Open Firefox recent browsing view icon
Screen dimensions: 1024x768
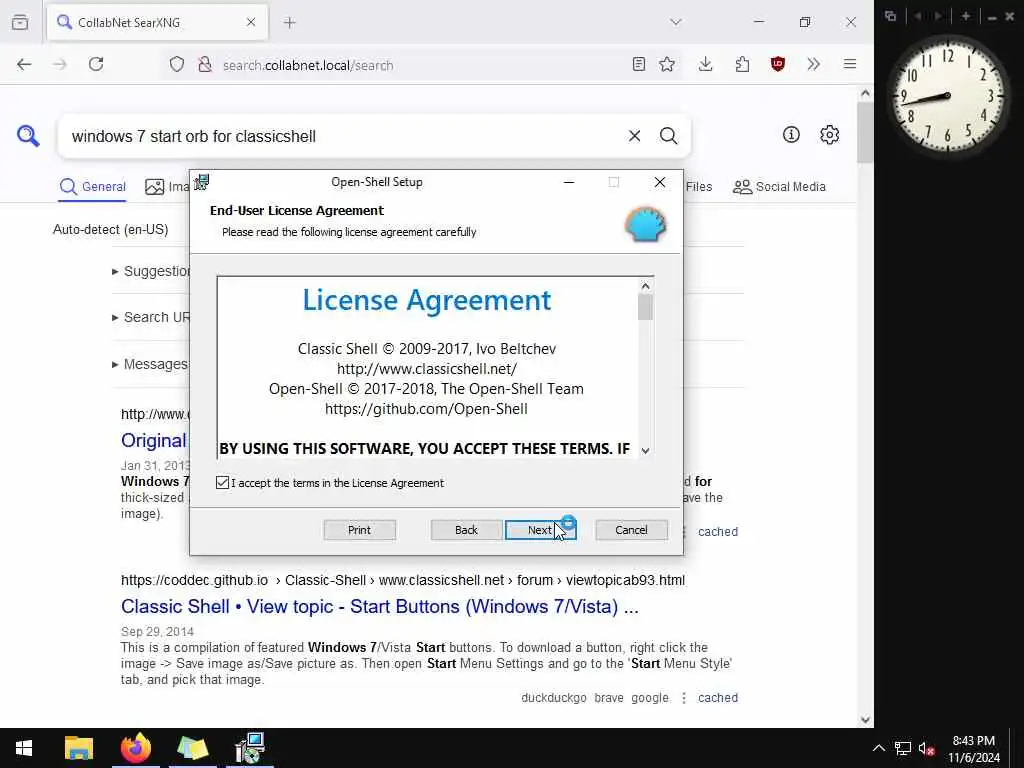[x=20, y=22]
